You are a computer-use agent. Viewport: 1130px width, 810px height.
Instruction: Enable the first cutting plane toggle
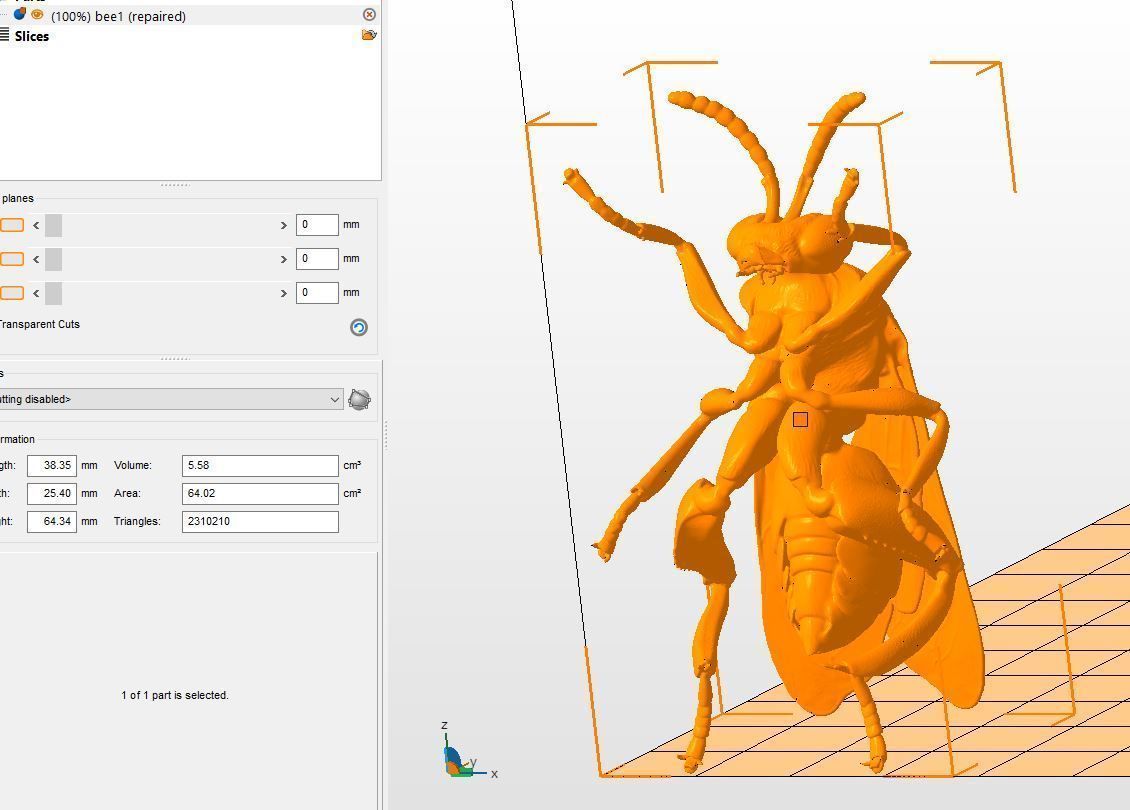[11, 225]
